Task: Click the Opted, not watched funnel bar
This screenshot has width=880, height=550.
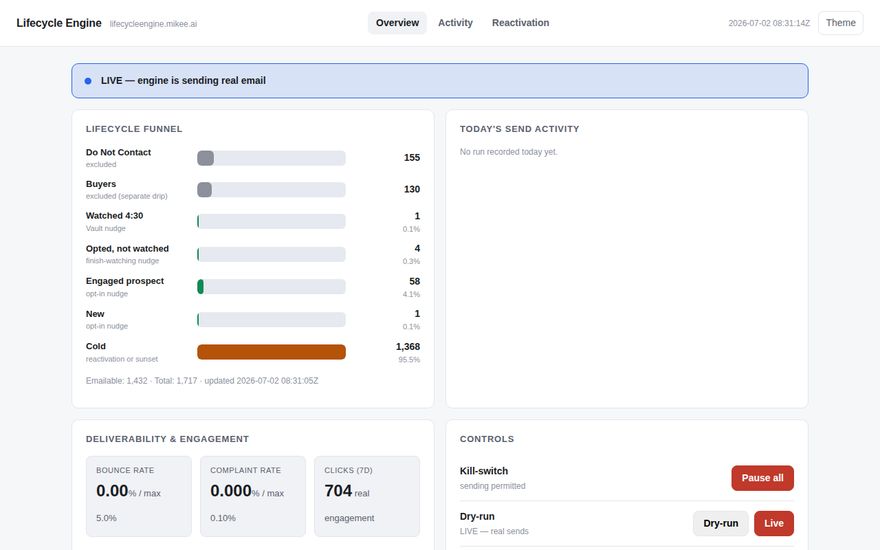Action: pyautogui.click(x=271, y=255)
